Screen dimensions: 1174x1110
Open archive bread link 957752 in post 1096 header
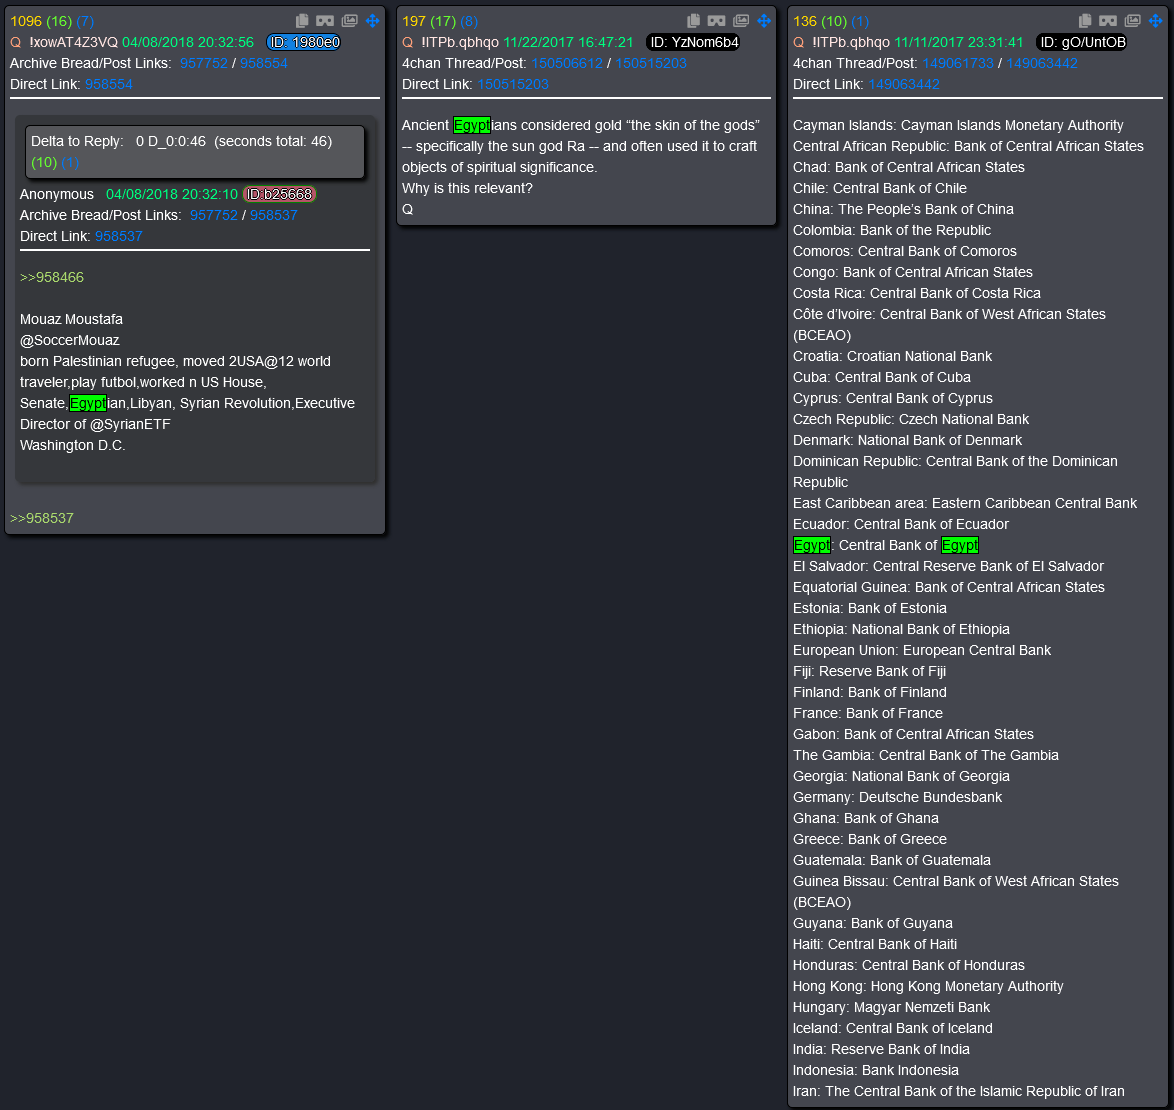204,64
